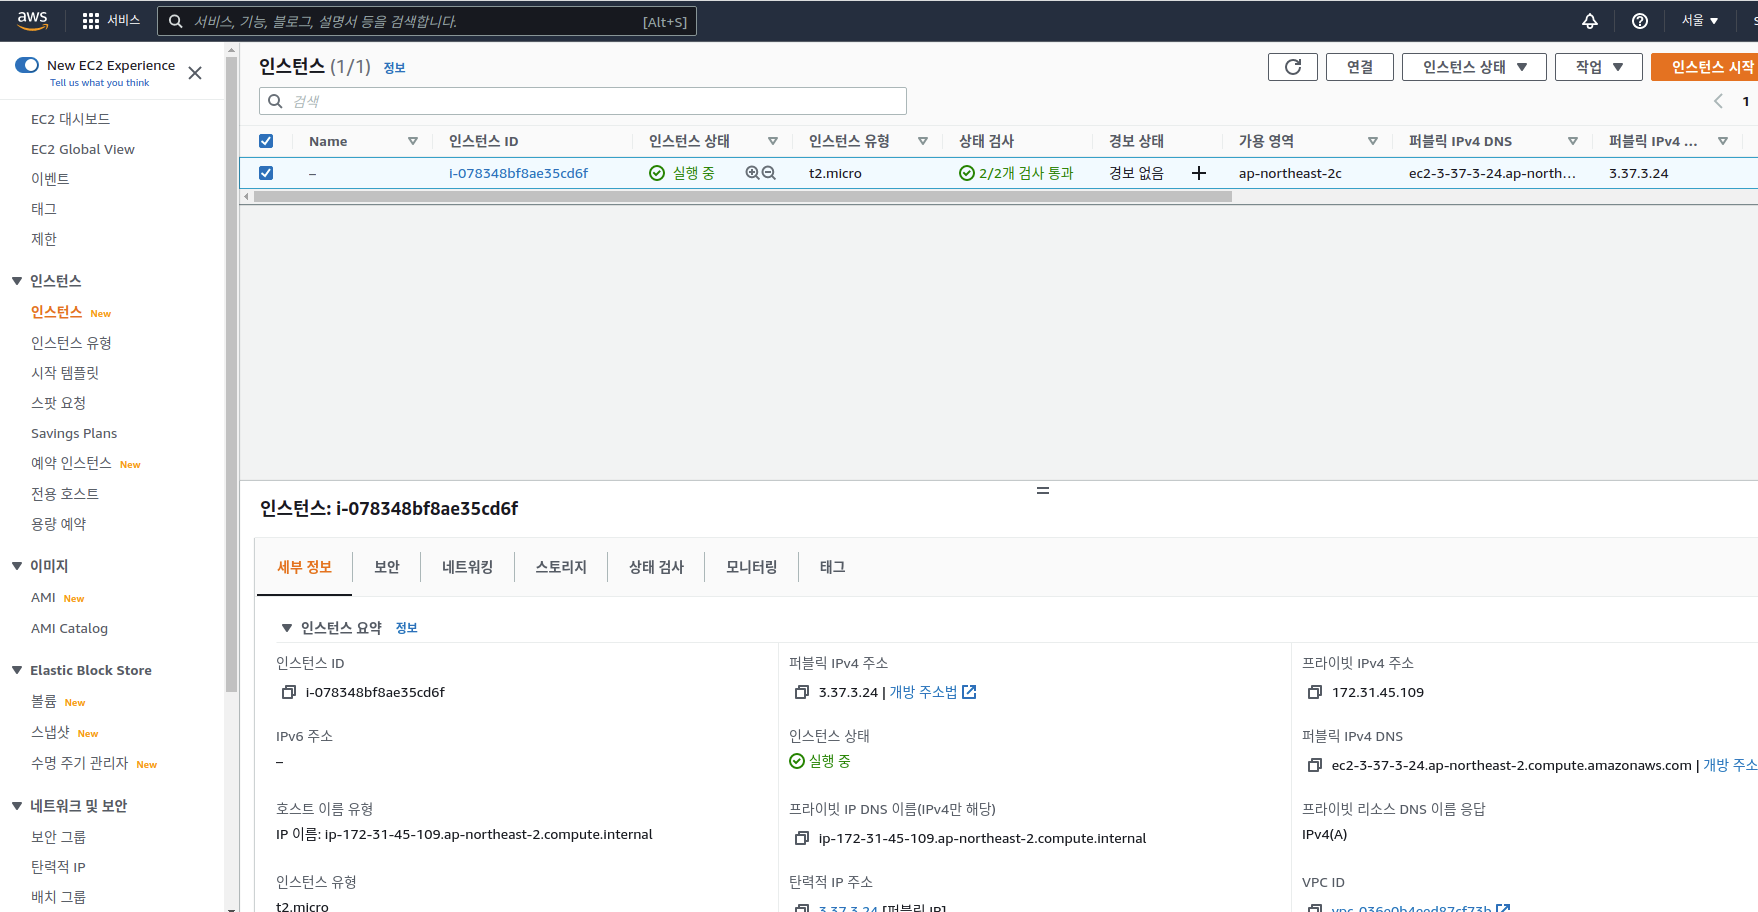Open the AWS home logo
The height and width of the screenshot is (912, 1758).
[32, 20]
